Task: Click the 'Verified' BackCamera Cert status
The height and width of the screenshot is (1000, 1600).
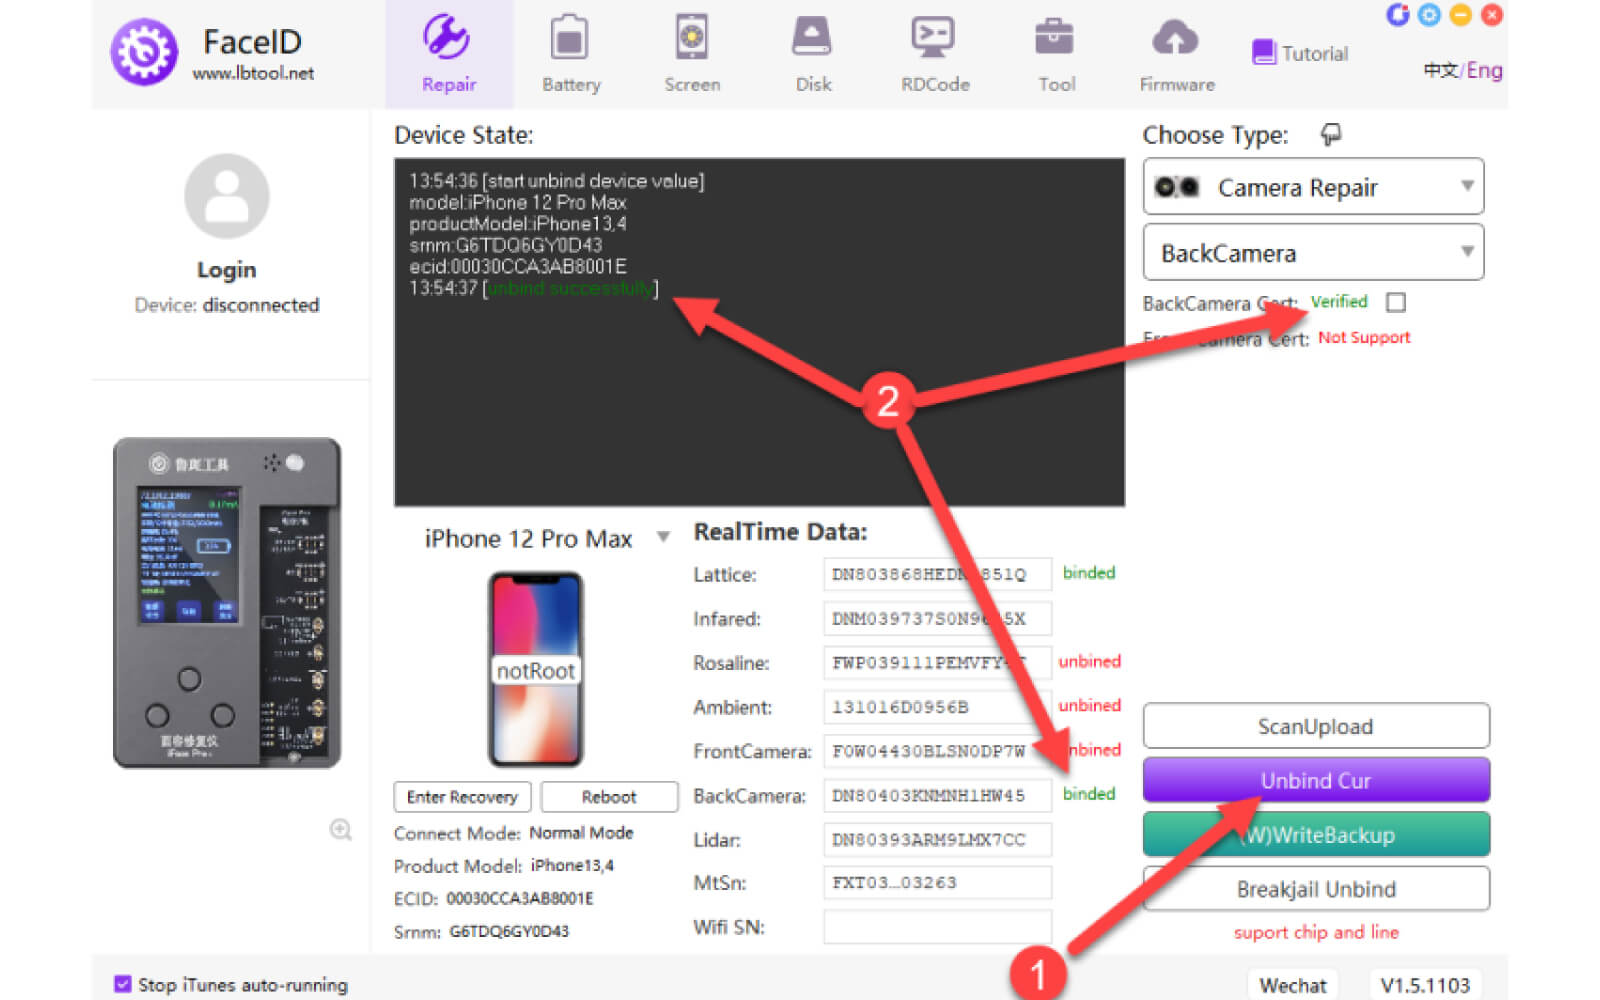Action: coord(1339,302)
